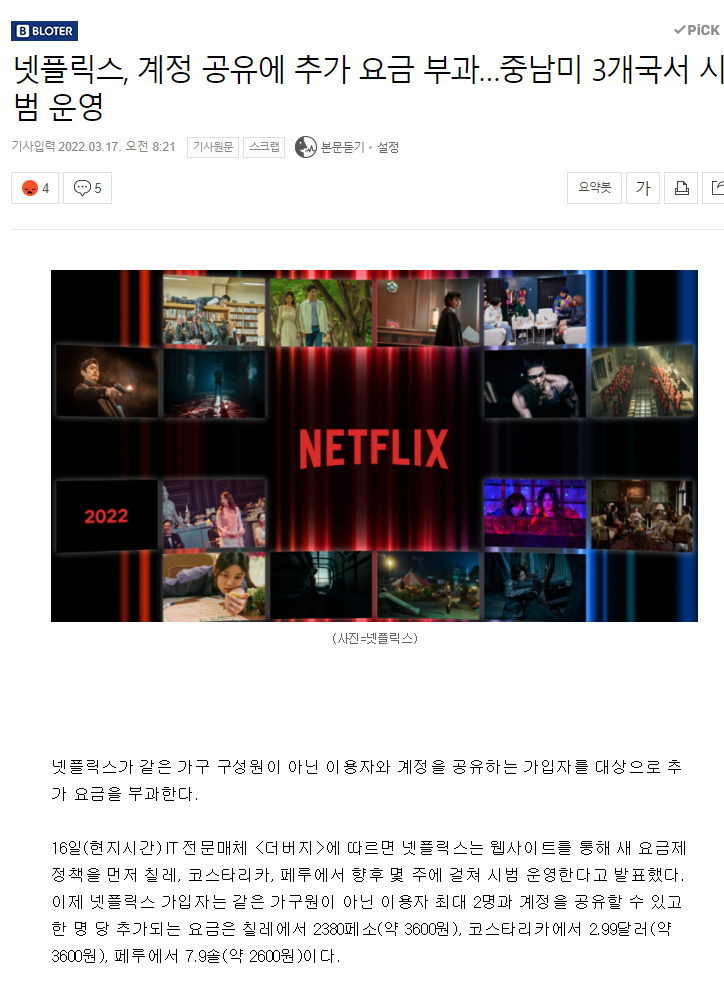The height and width of the screenshot is (996, 724).
Task: Click the article timestamp 2022.03.17. 오전 8:21
Action: tap(116, 147)
